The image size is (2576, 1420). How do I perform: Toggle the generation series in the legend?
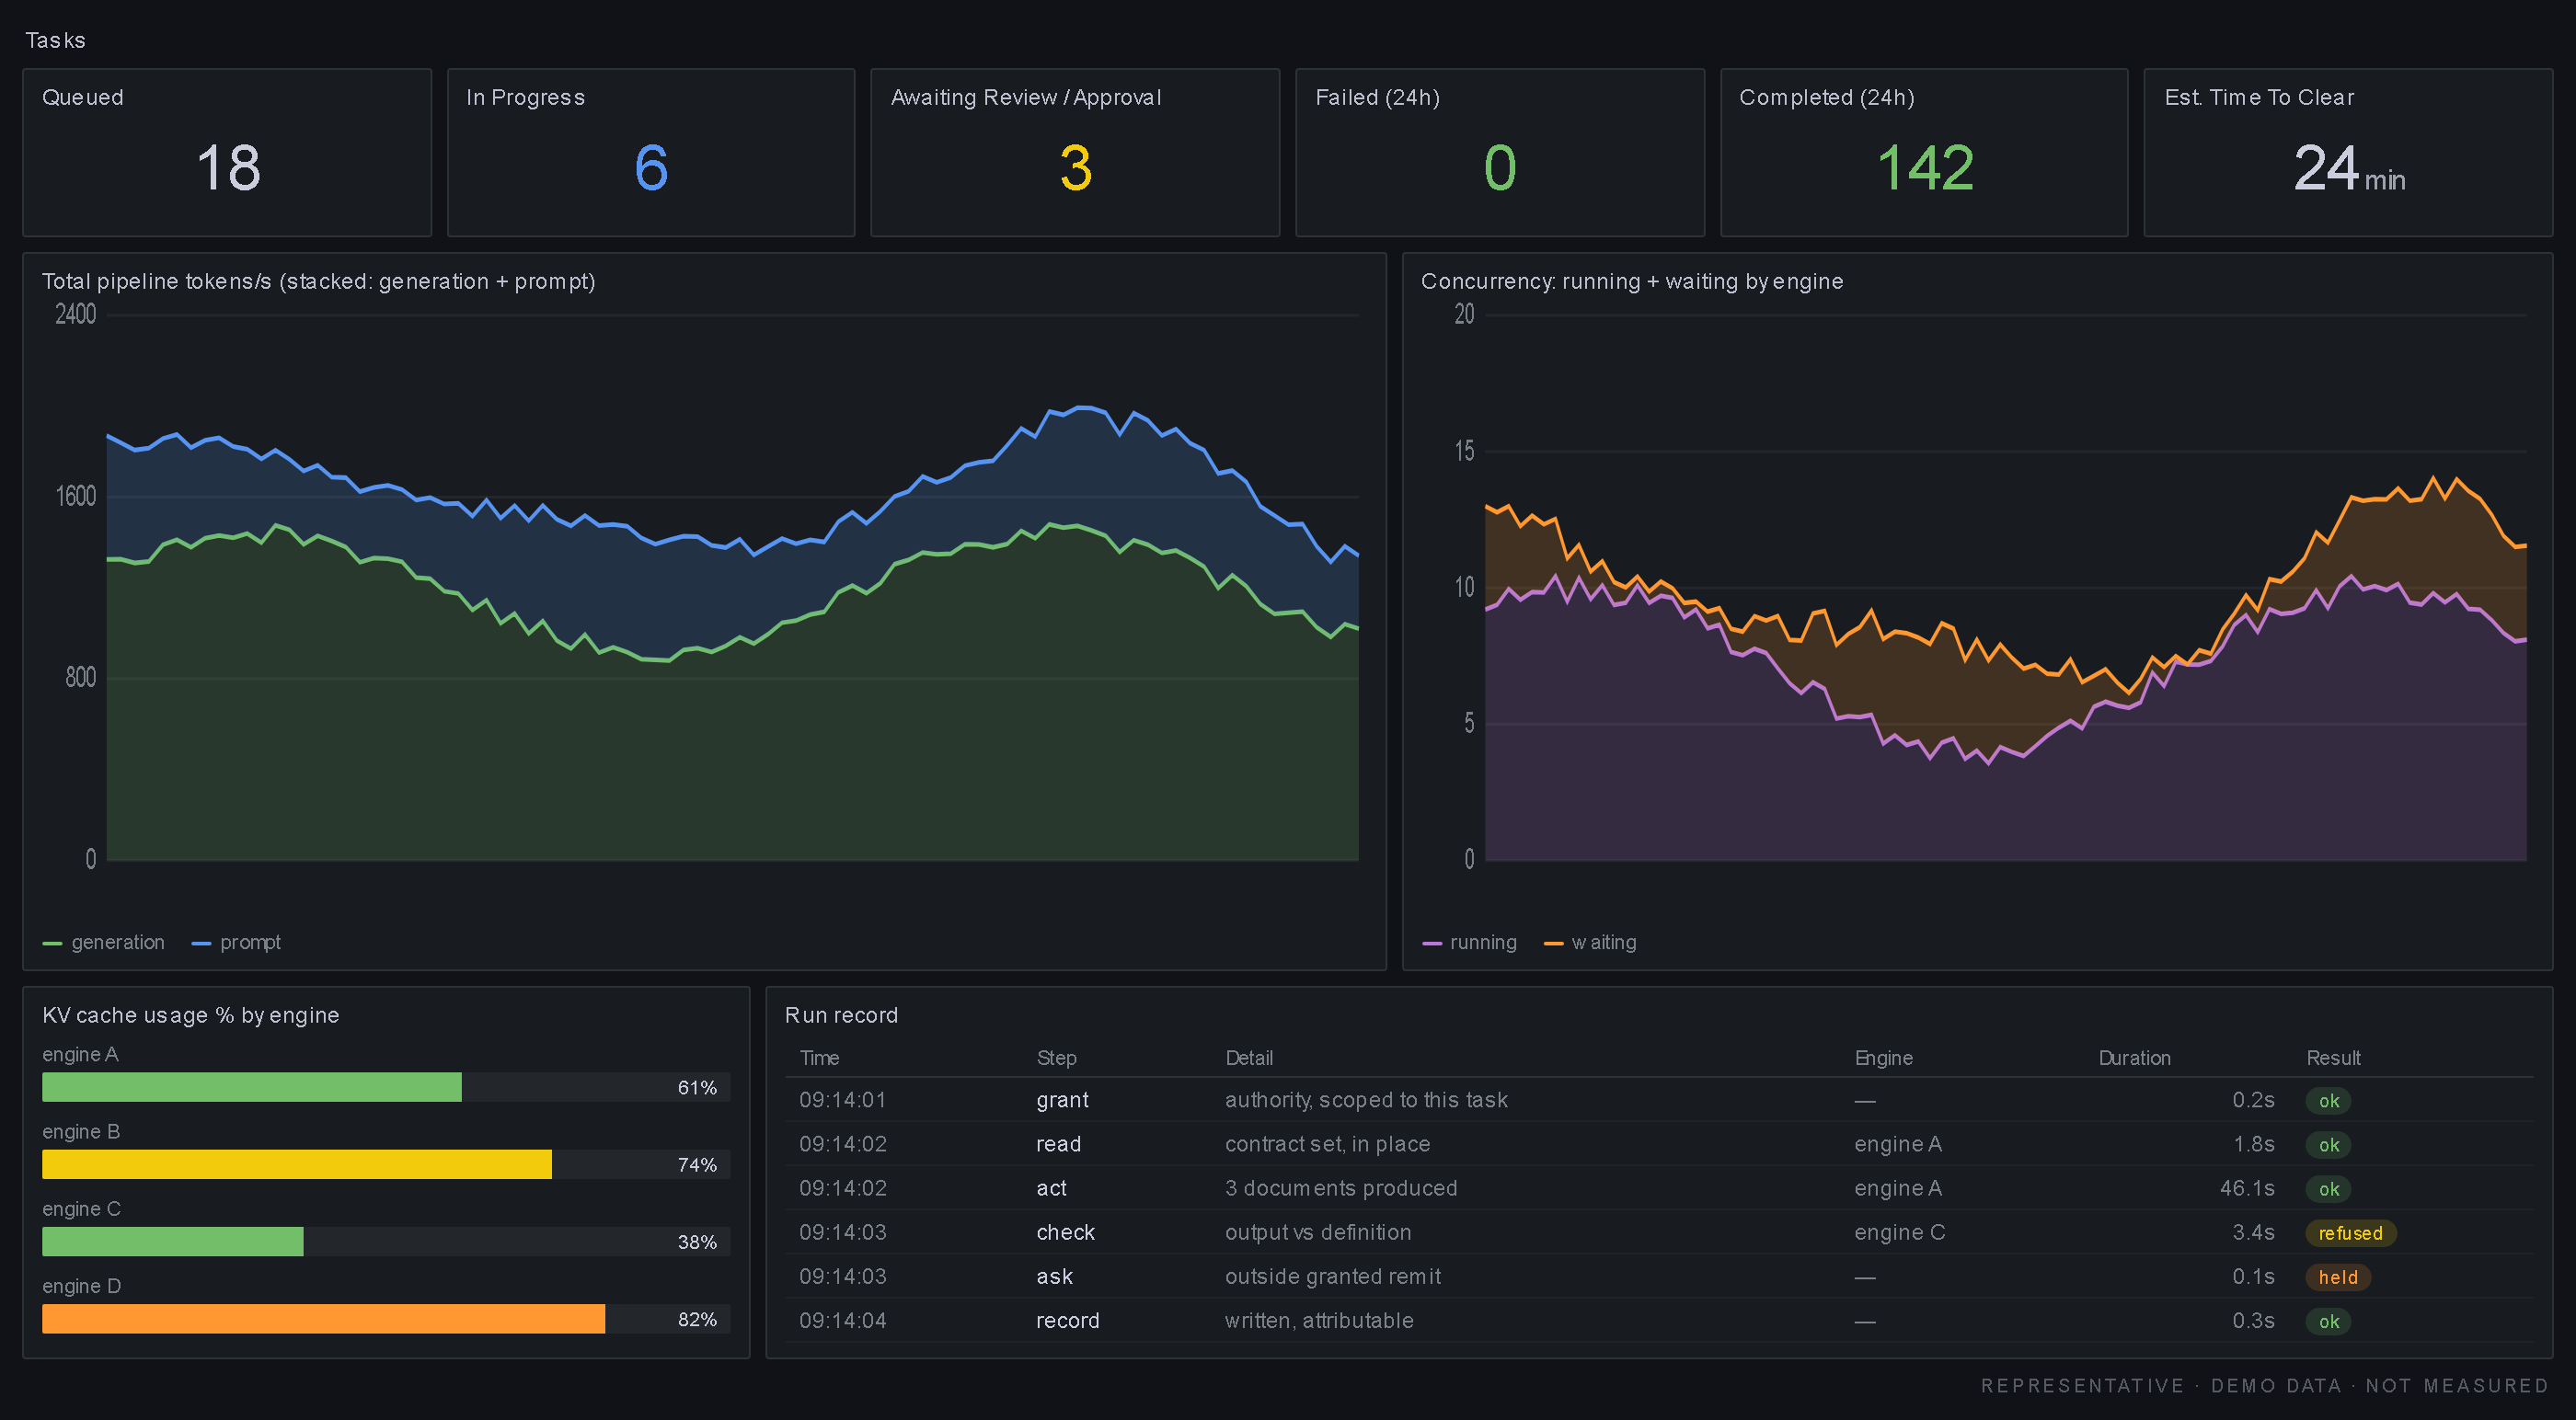[104, 942]
